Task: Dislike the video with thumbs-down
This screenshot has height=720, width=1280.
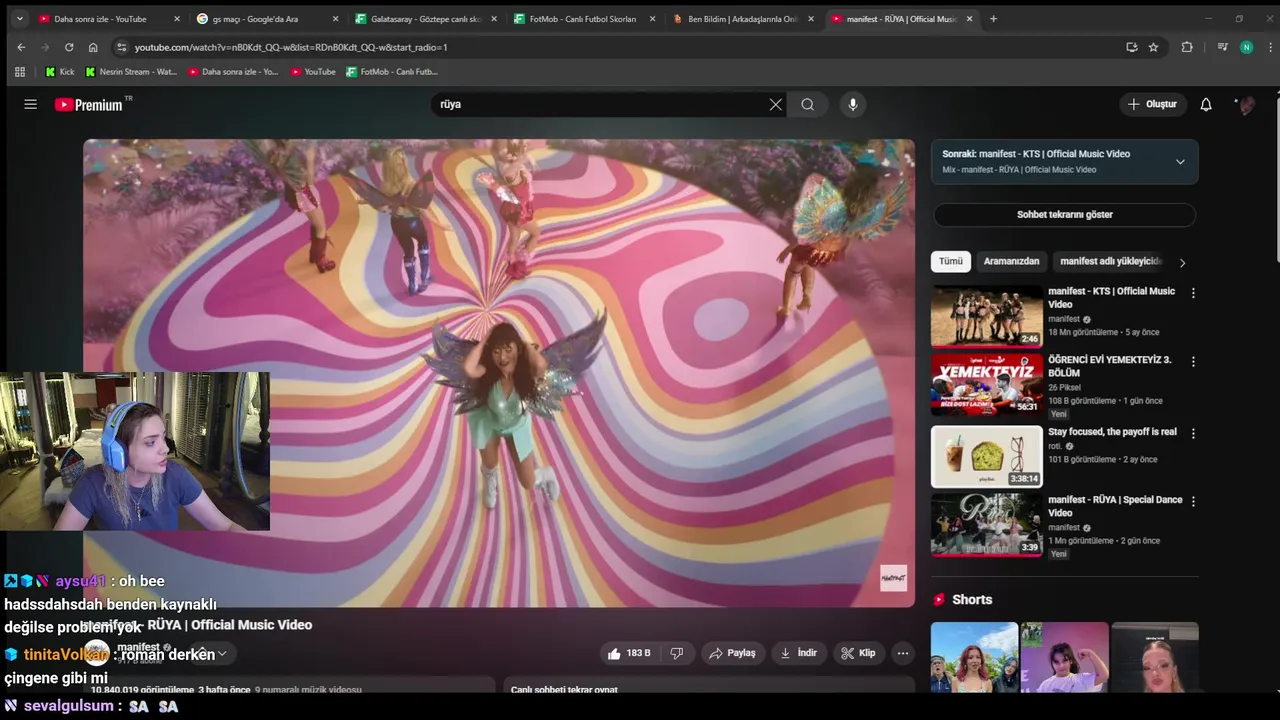Action: click(677, 653)
